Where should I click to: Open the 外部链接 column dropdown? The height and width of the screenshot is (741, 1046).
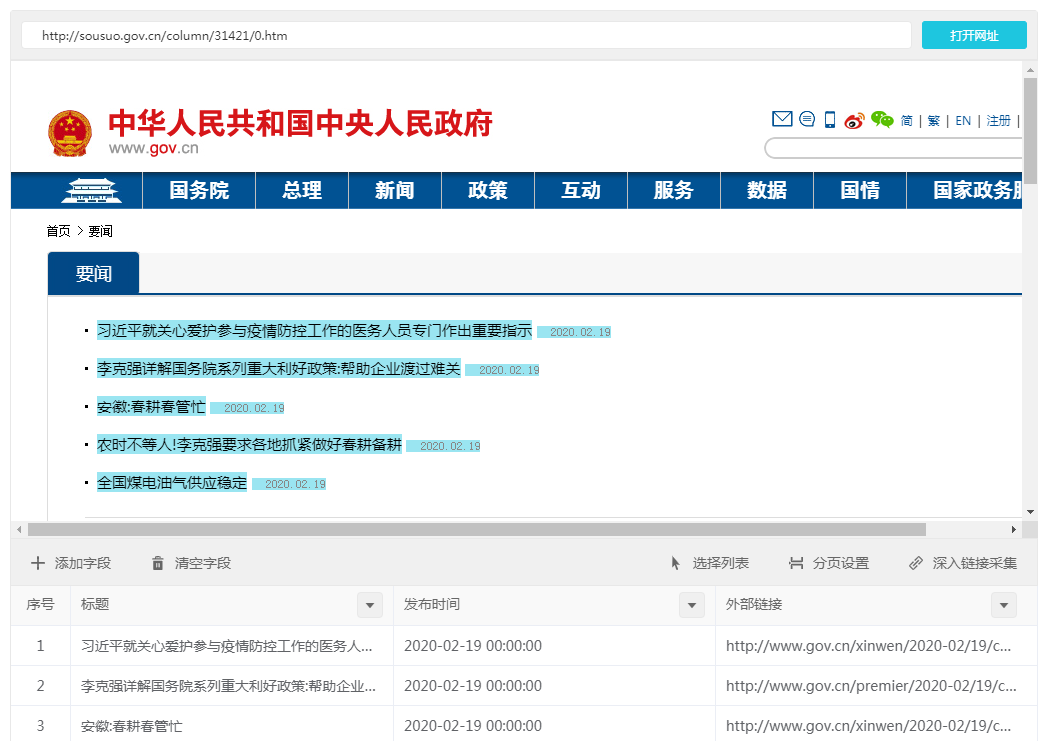[1004, 605]
